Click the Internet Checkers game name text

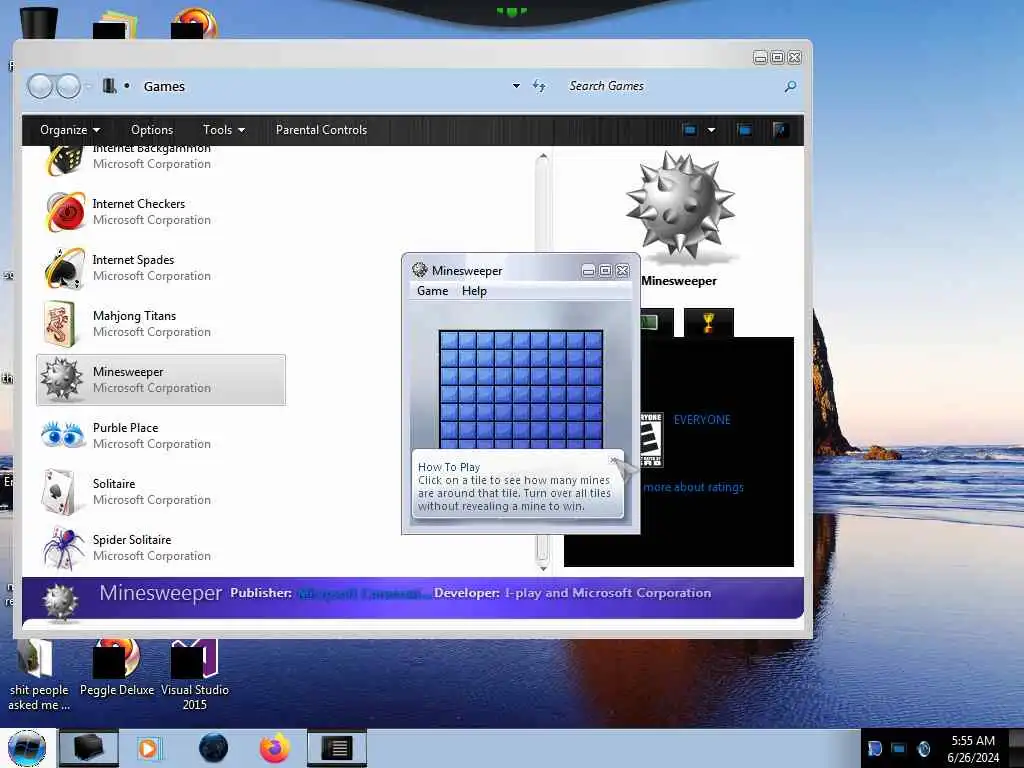pyautogui.click(x=138, y=204)
